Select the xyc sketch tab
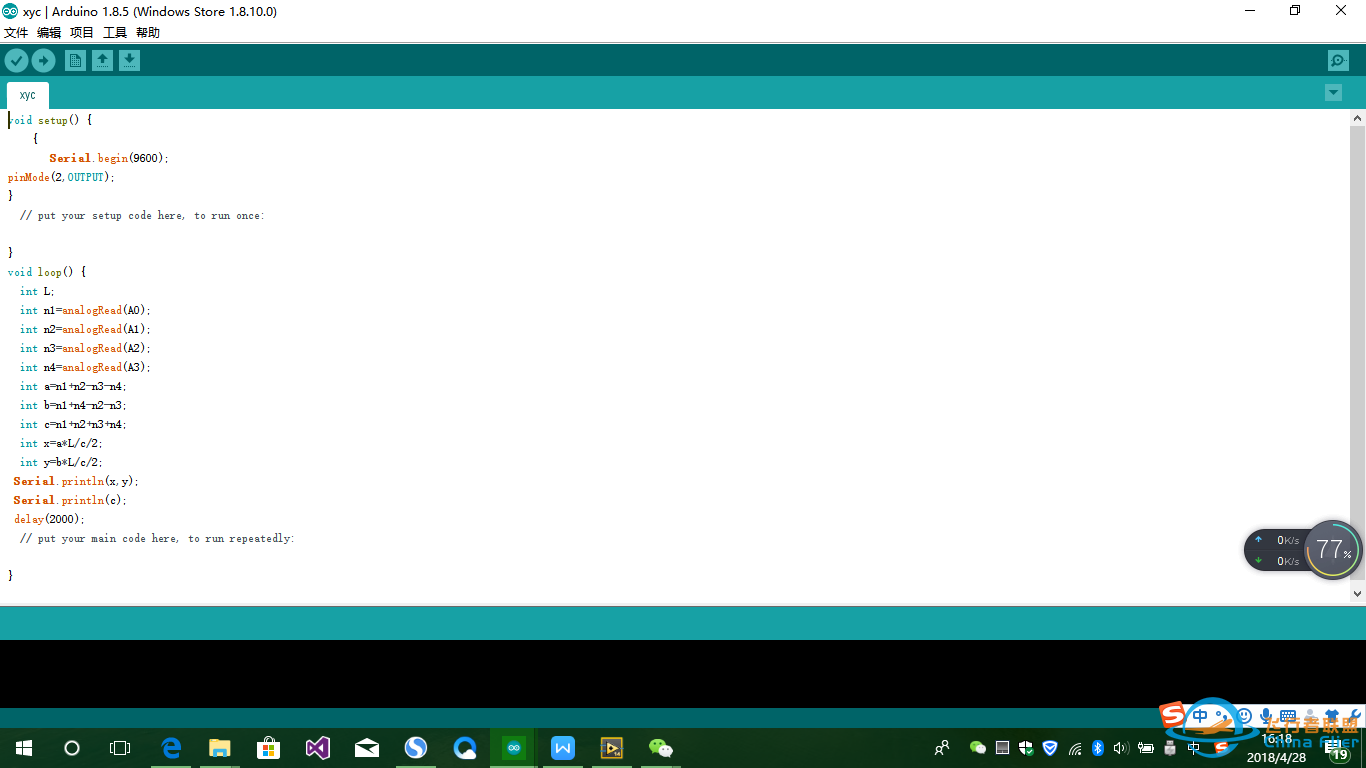 (27, 95)
